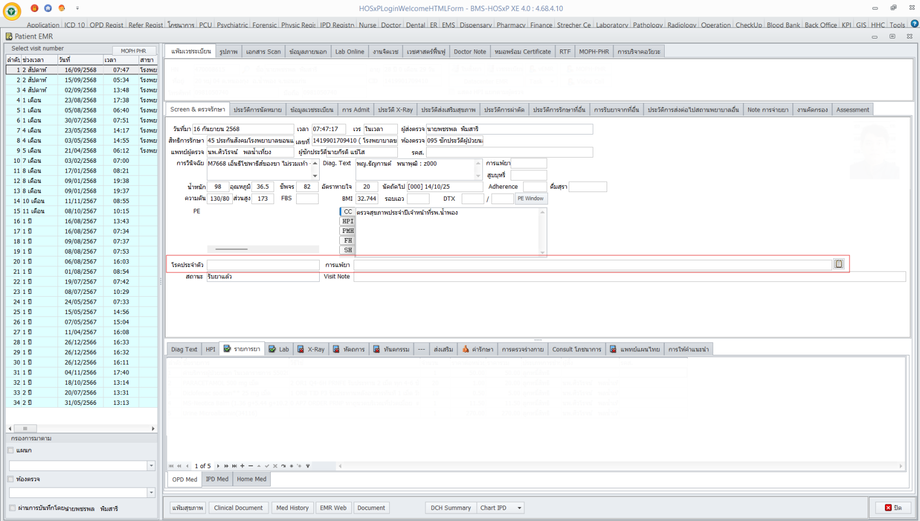This screenshot has width=920, height=521.
Task: Click the Med History button
Action: (x=292, y=508)
